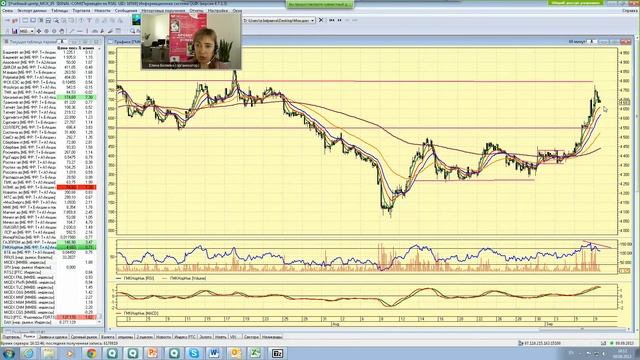Switch to the Заявки и сделки tab
This screenshot has height=360, width=640.
(53, 337)
